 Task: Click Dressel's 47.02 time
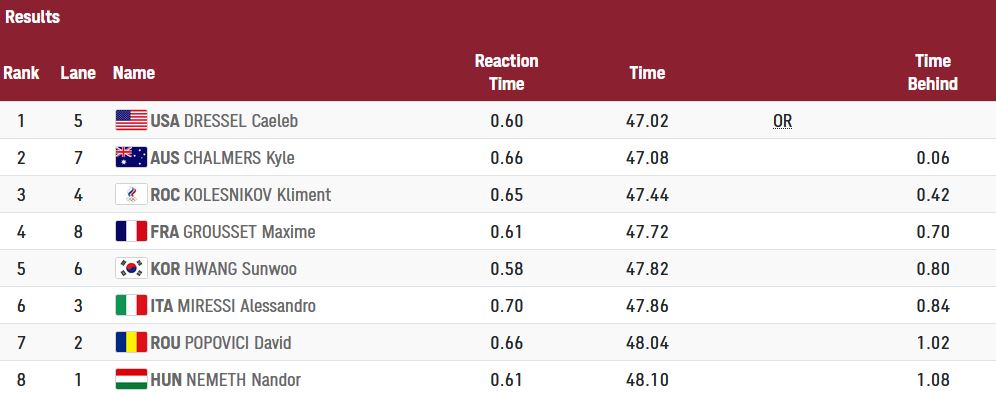(647, 121)
